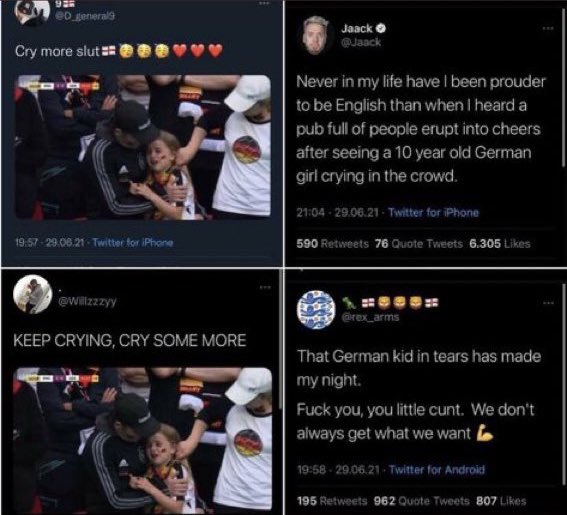The image size is (567, 515).
Task: Click Twitter for iPhone link under Jaack's tweet
Action: [434, 212]
